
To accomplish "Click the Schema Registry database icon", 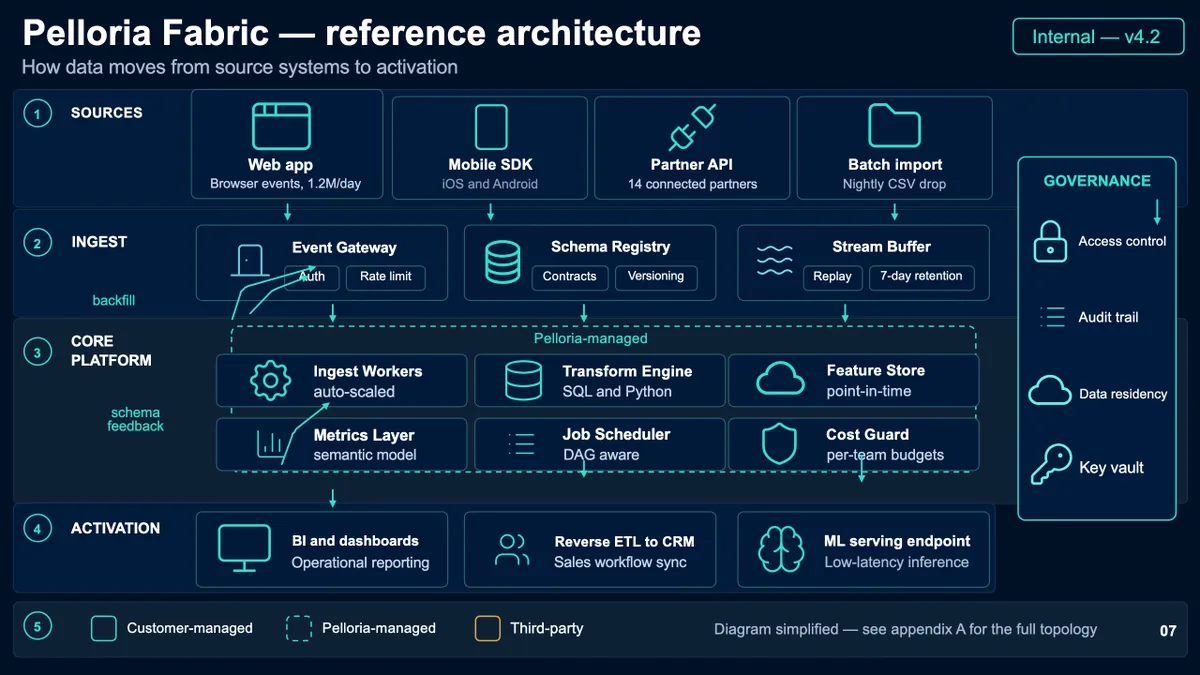I will 502,261.
